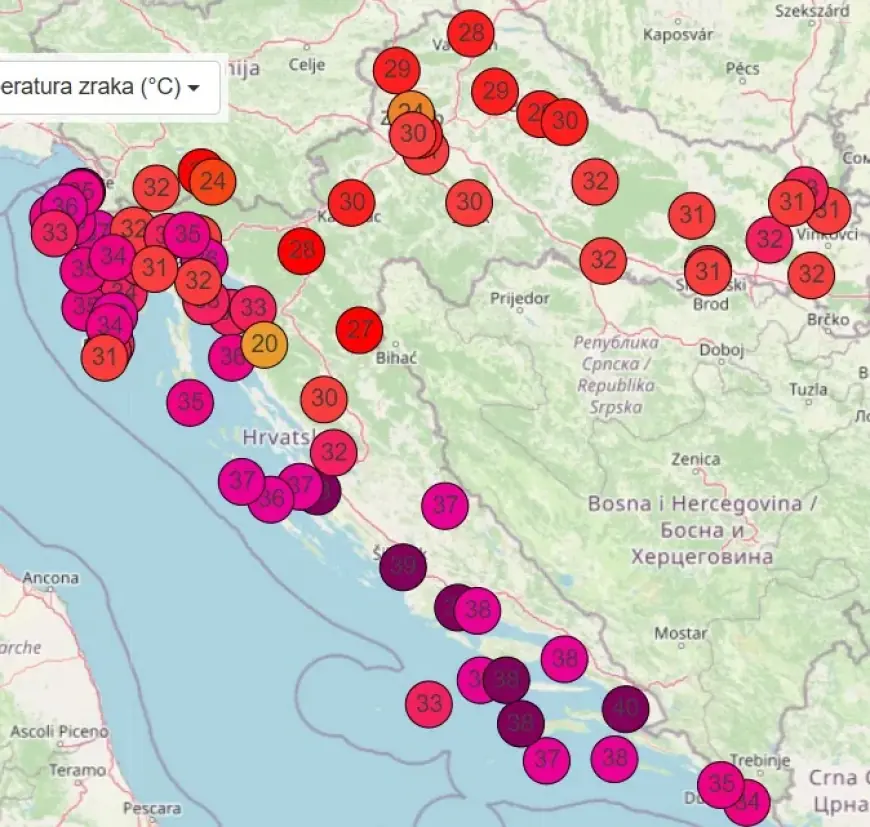Select the 28°C marker south of Karlovac
The width and height of the screenshot is (870, 827).
[300, 250]
